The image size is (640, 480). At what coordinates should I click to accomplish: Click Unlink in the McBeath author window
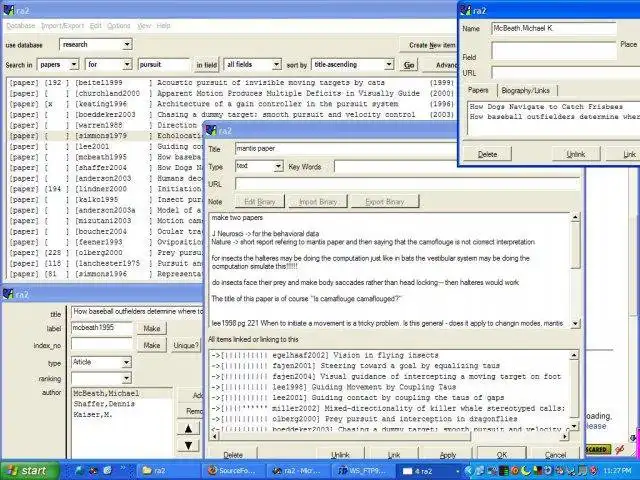(x=576, y=154)
